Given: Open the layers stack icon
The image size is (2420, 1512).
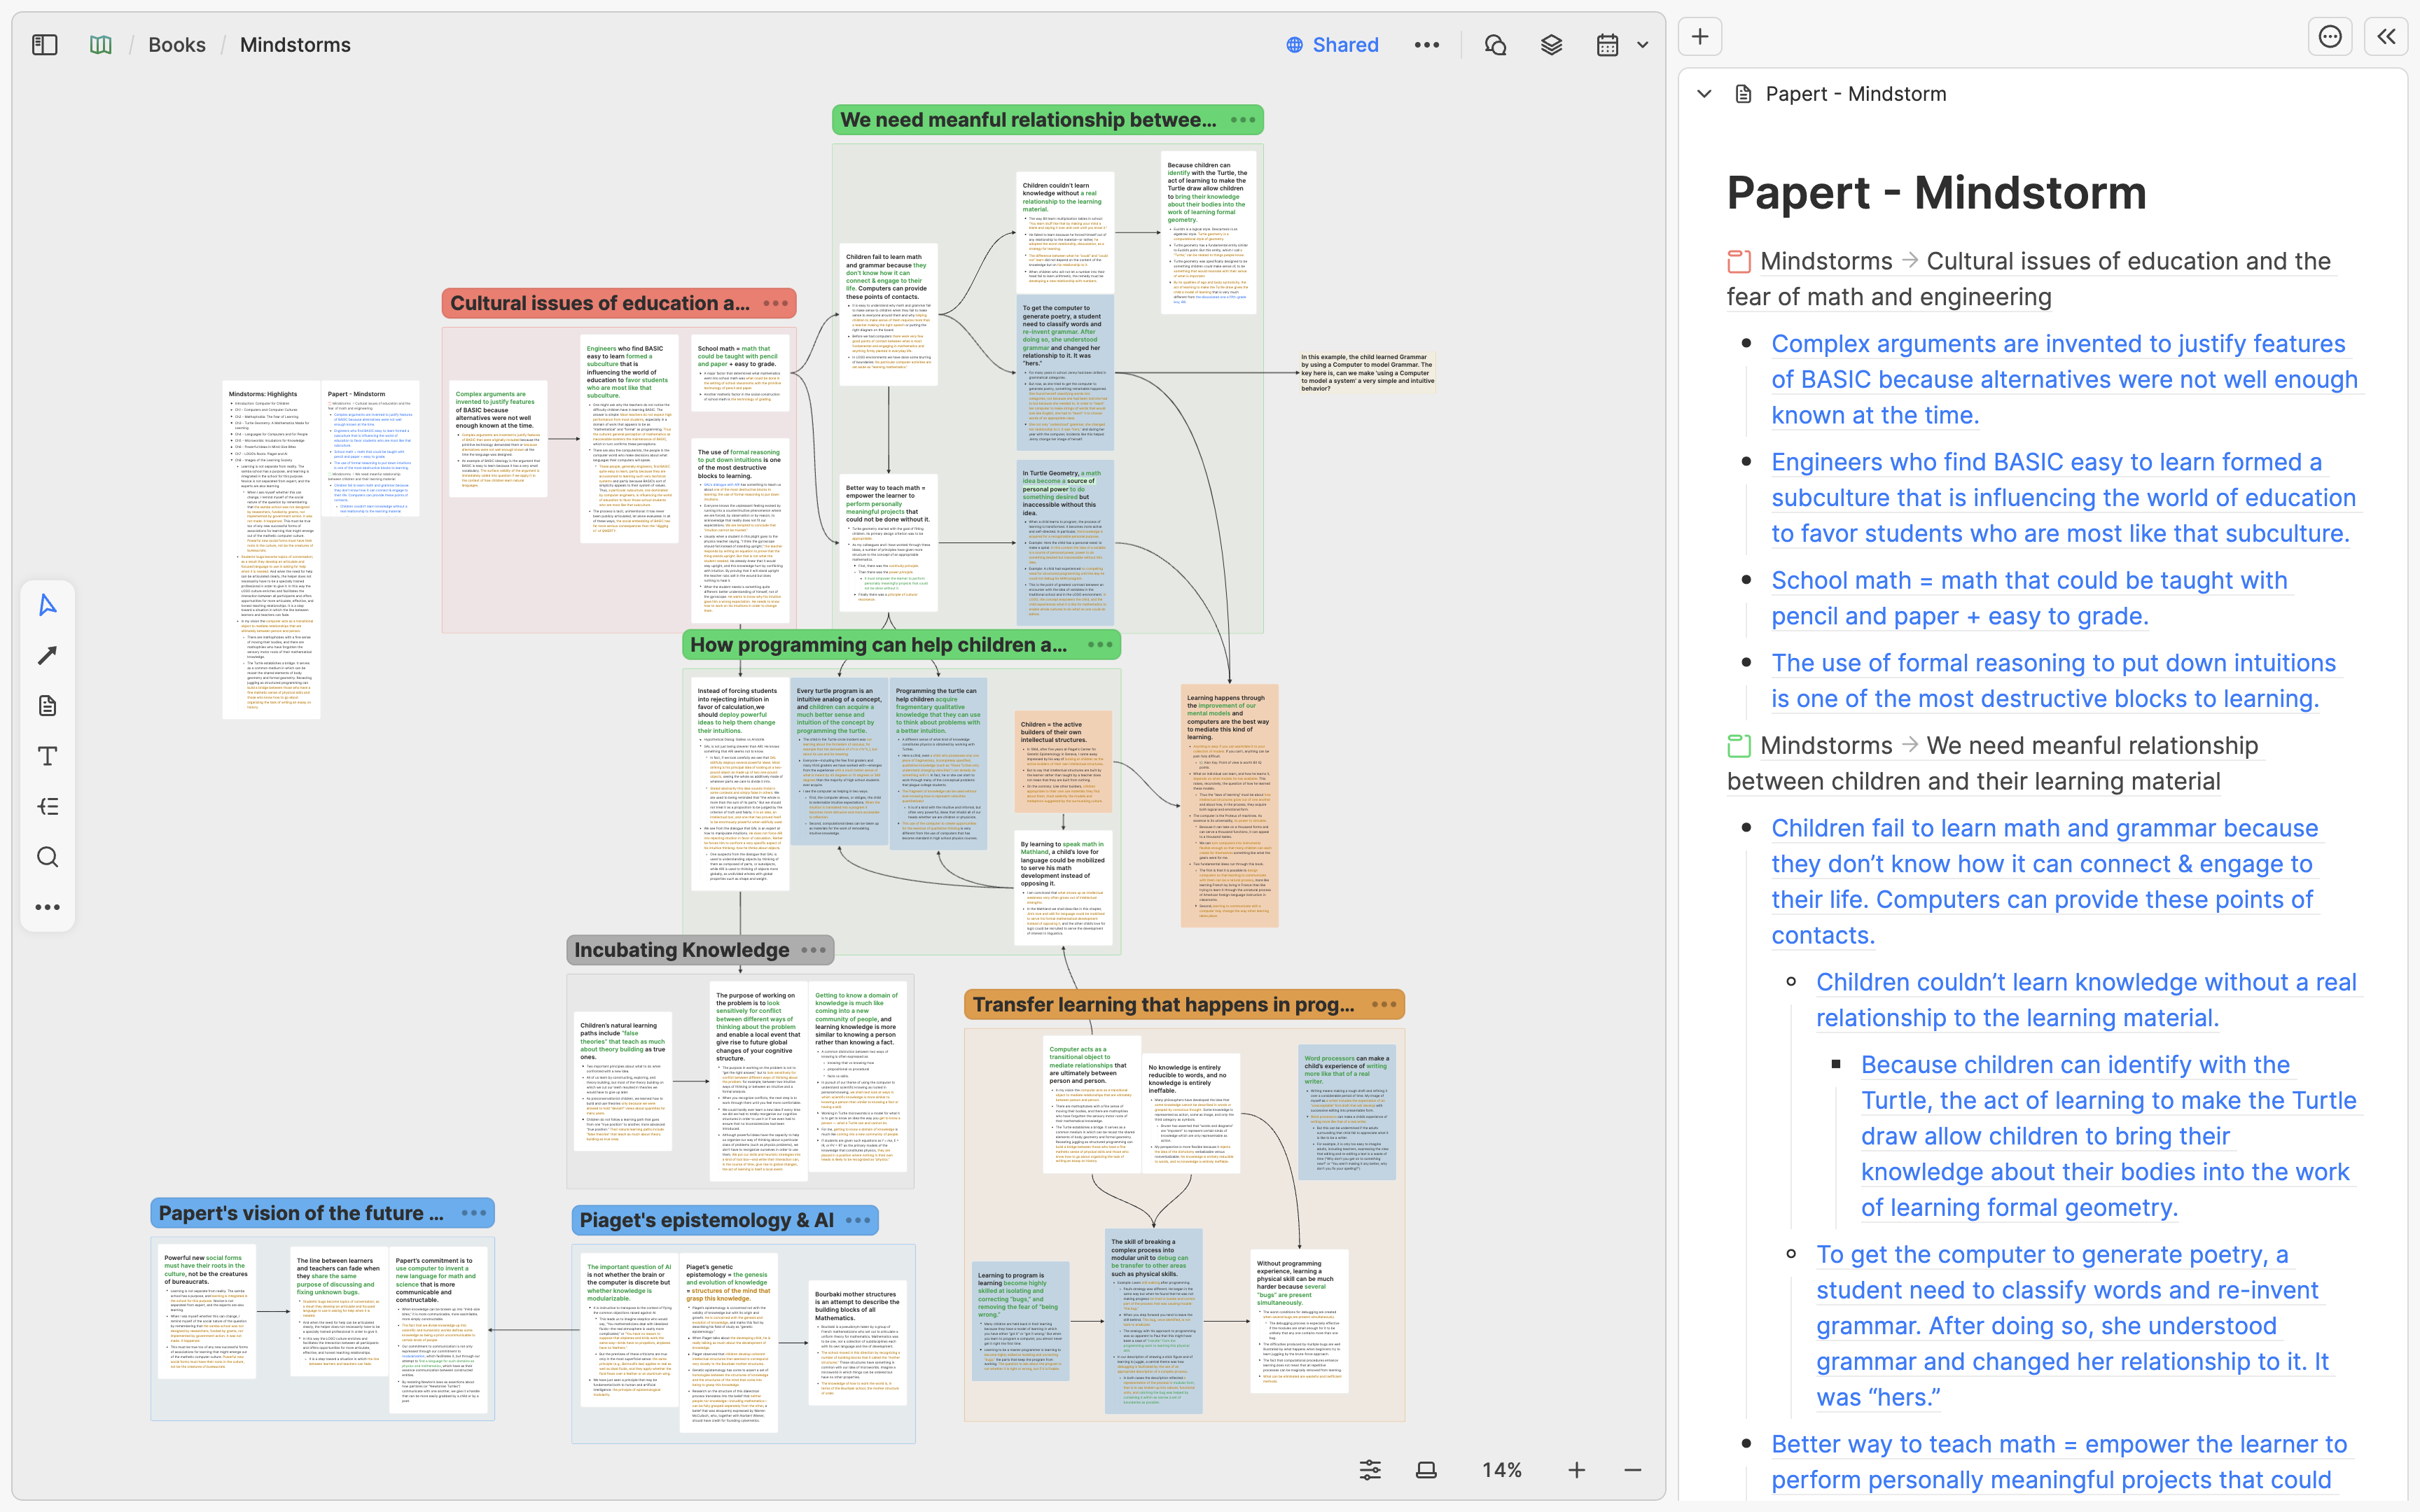Looking at the screenshot, I should pos(1551,45).
